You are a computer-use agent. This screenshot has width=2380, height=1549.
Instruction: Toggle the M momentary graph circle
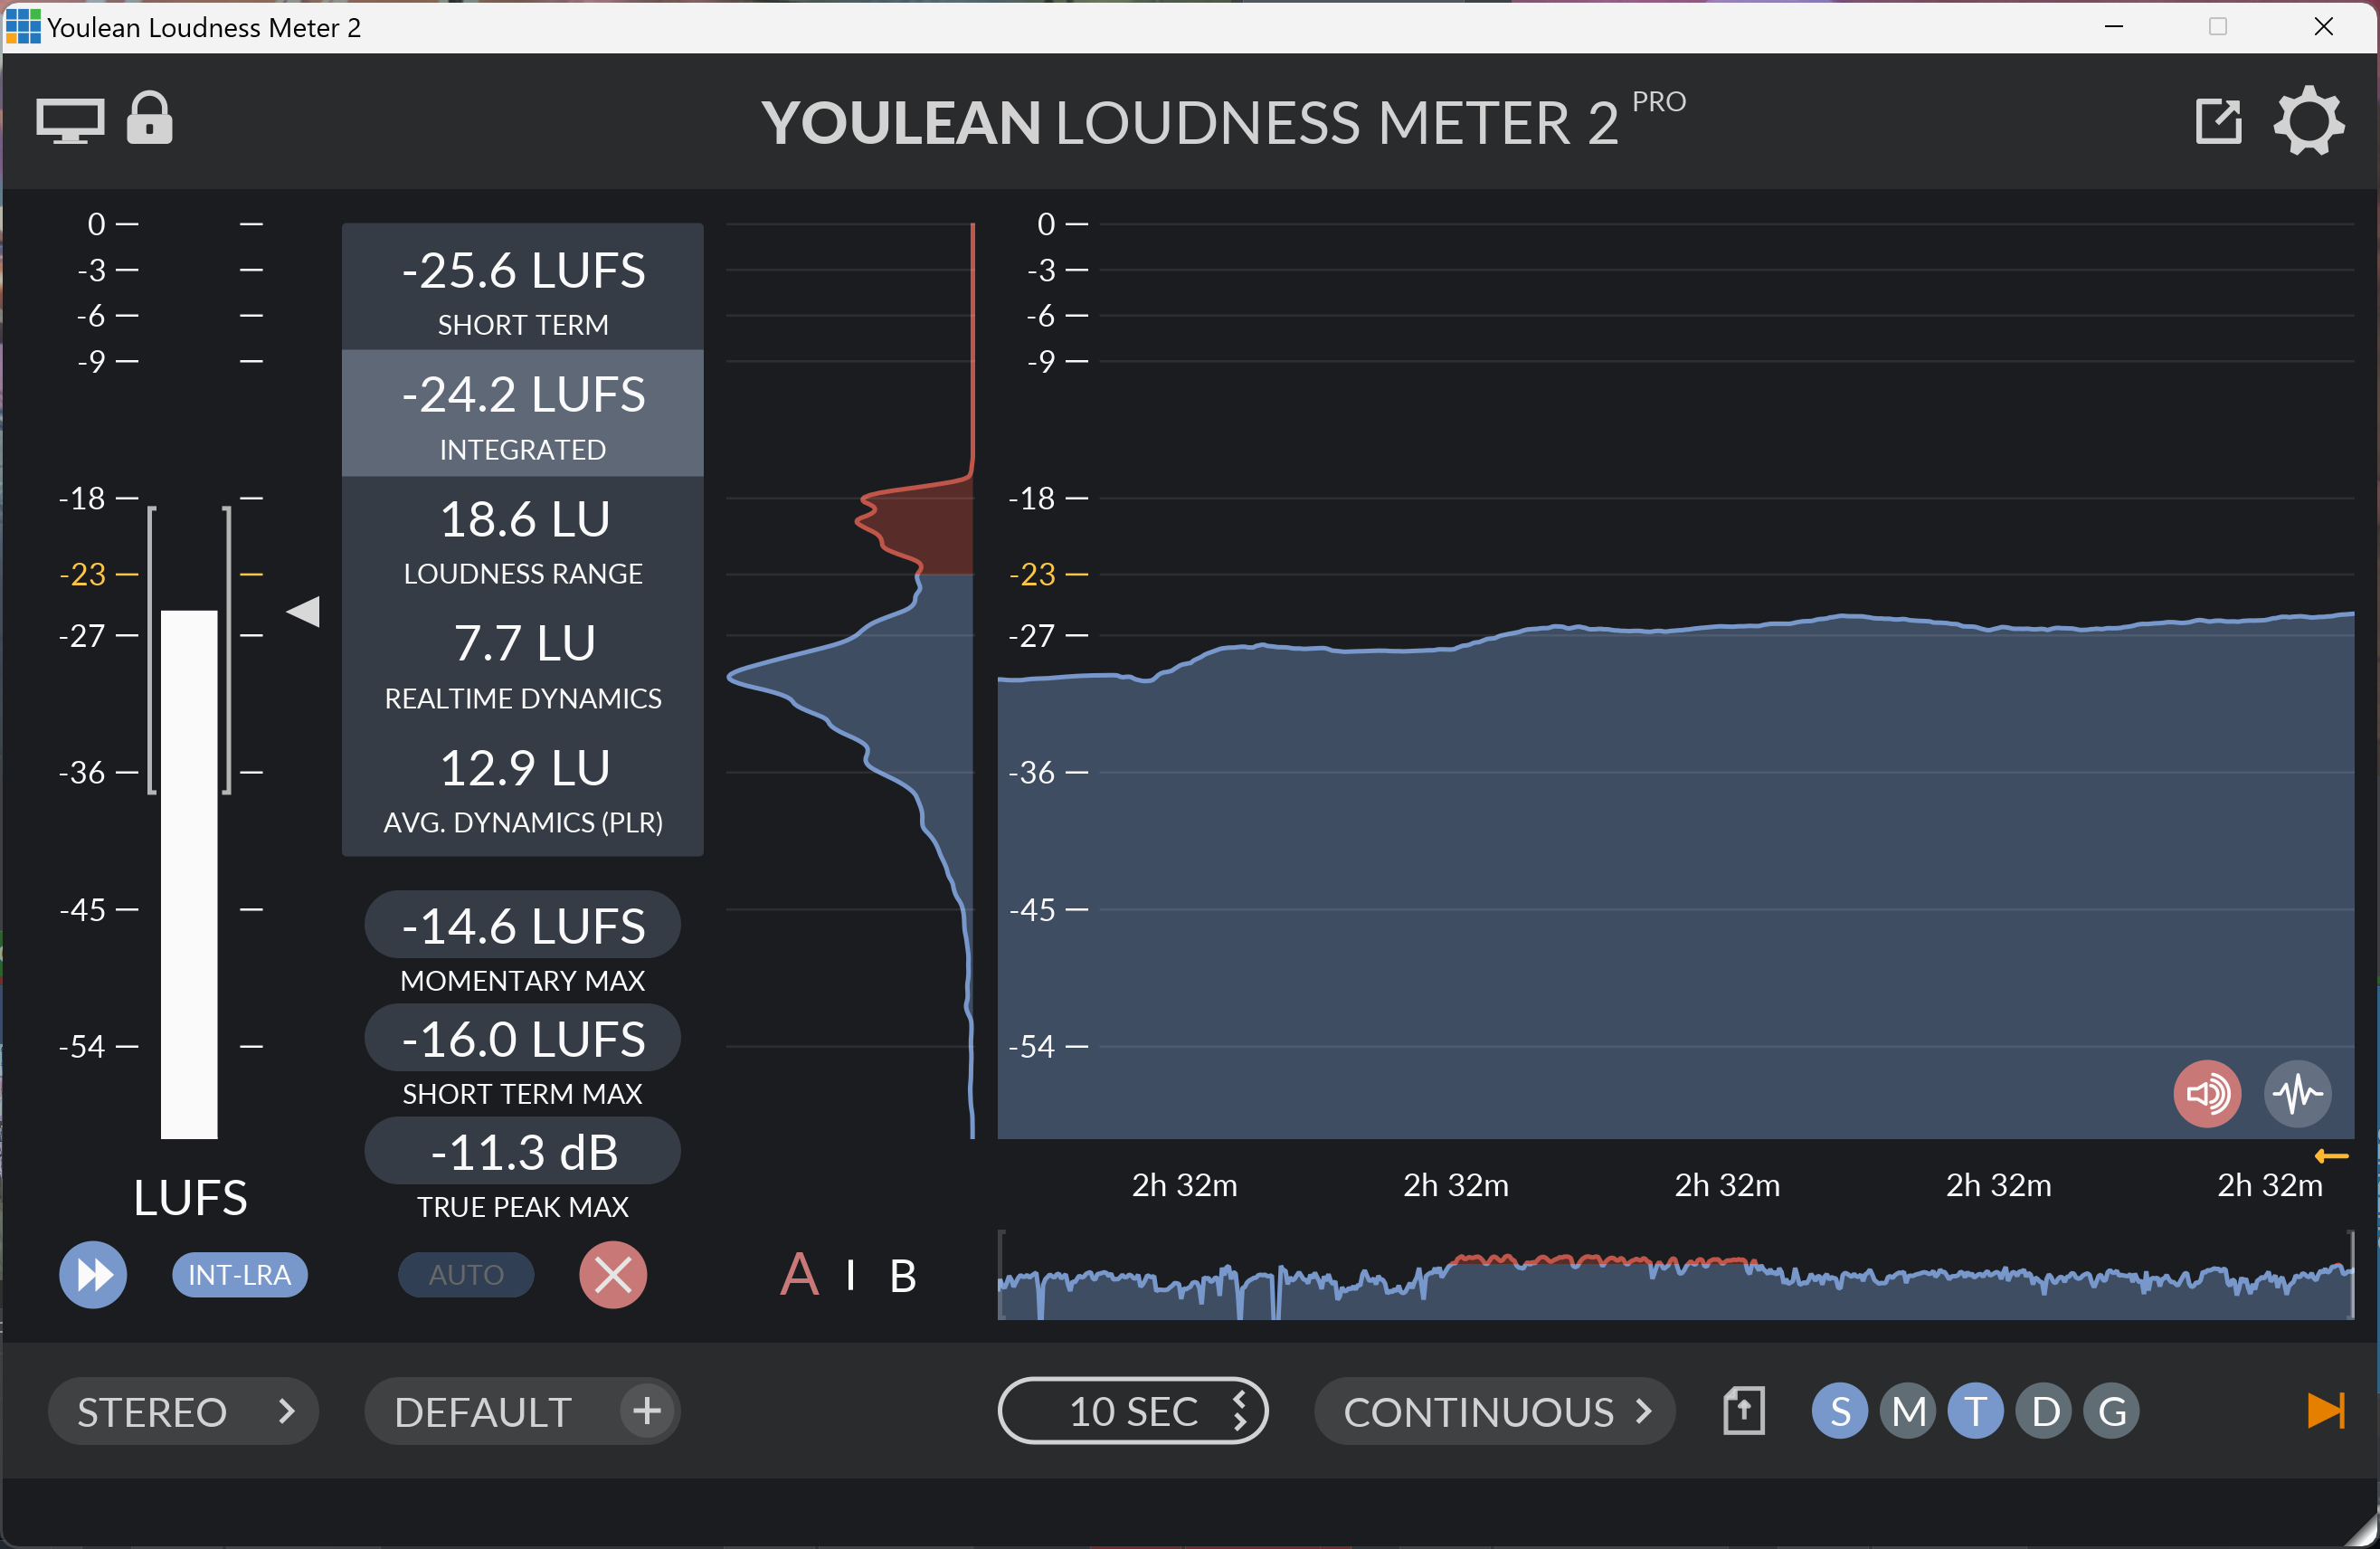pyautogui.click(x=1908, y=1411)
